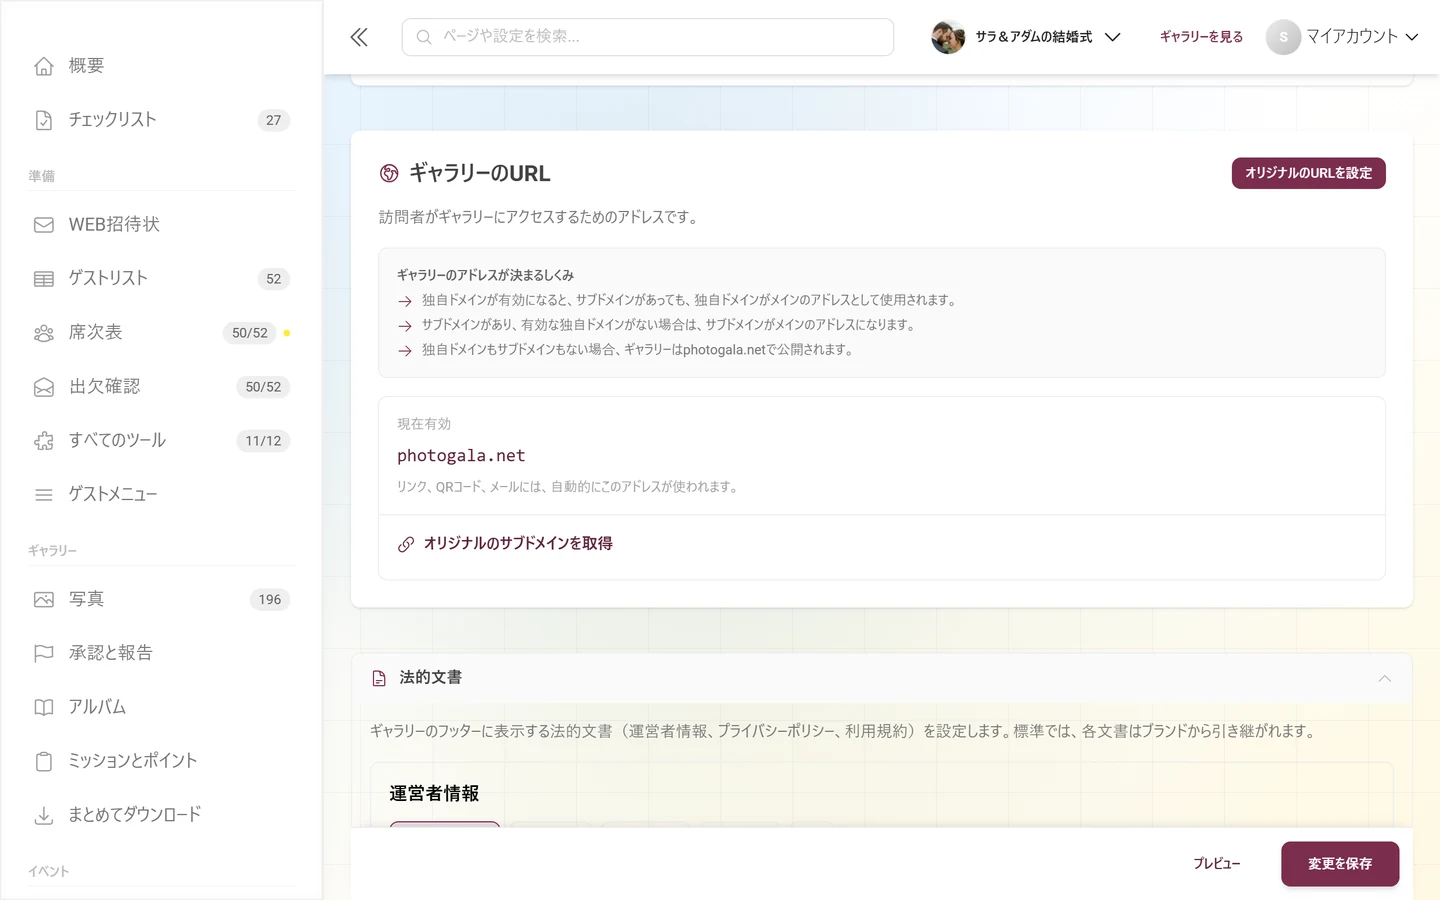
Task: Click the download icon for まとめてダウンロード
Action: tap(44, 816)
